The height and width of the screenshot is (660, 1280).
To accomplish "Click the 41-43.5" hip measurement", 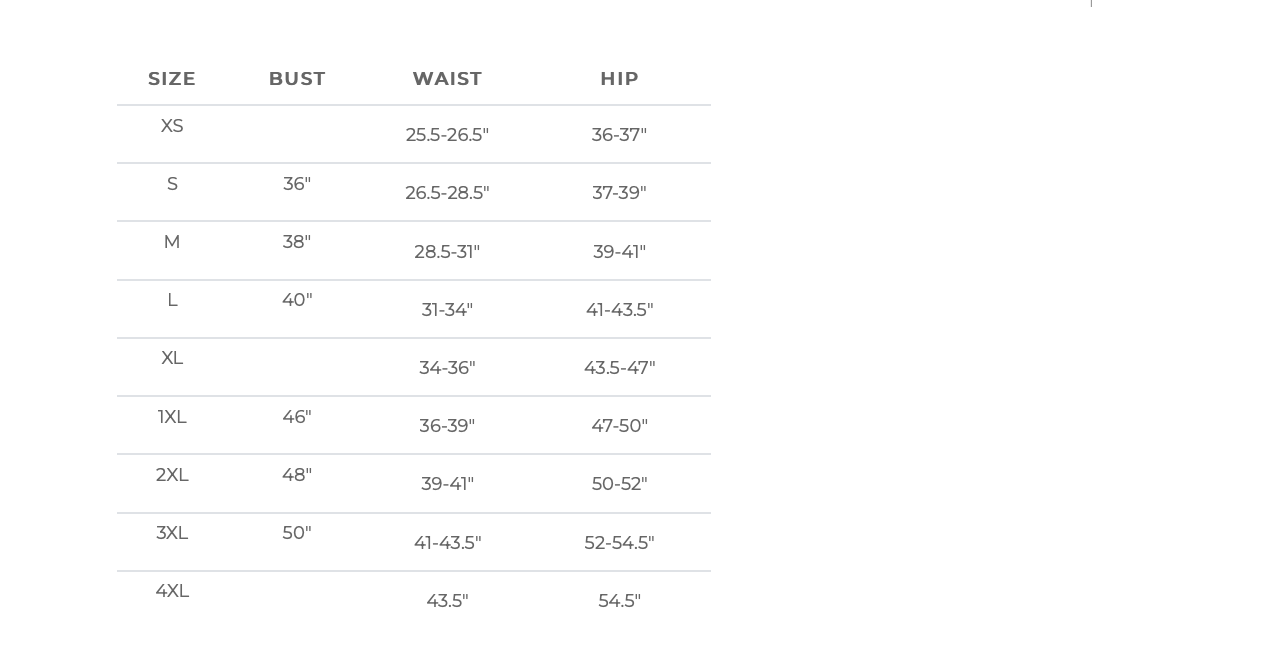I will pos(619,310).
